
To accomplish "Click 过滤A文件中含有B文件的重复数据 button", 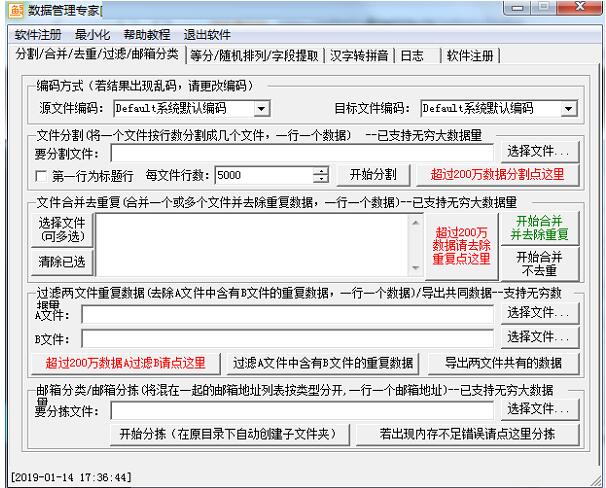I will point(323,363).
